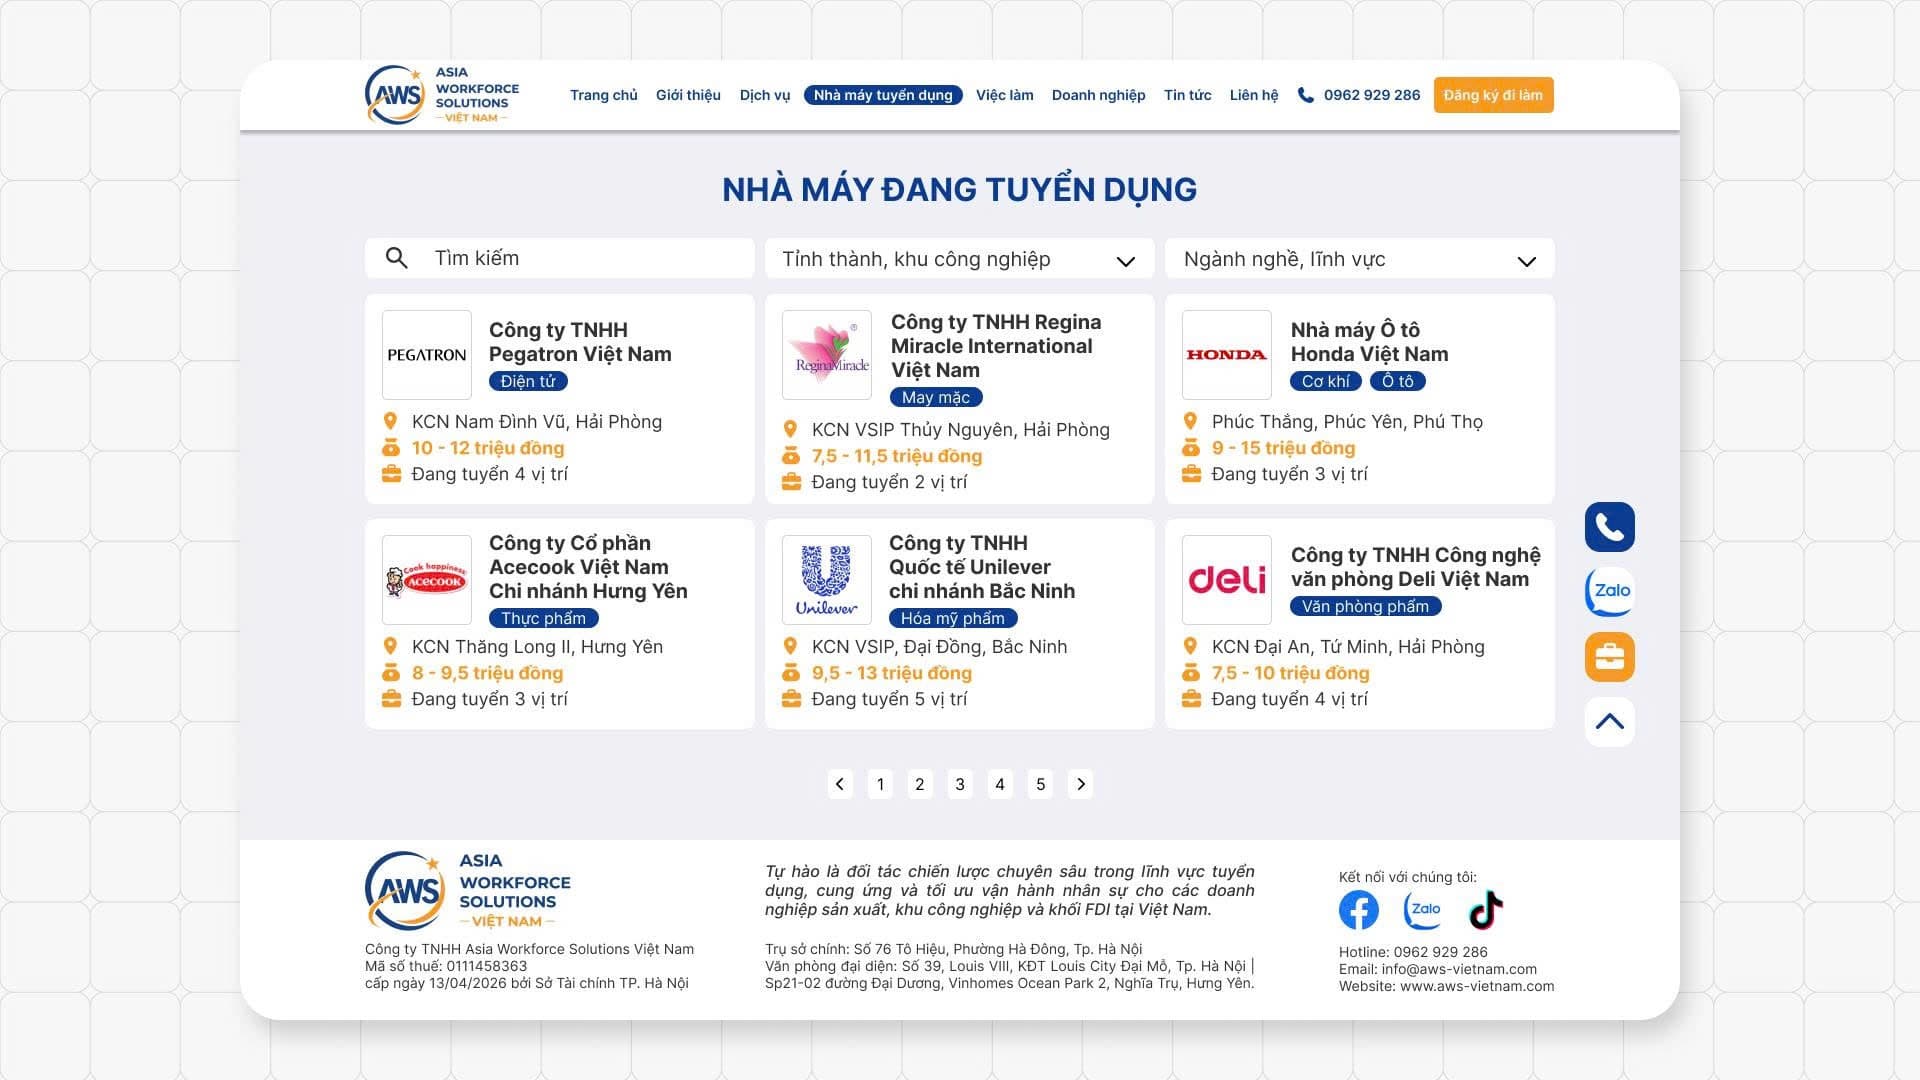Click the Unilever logo thumbnail

pos(827,580)
